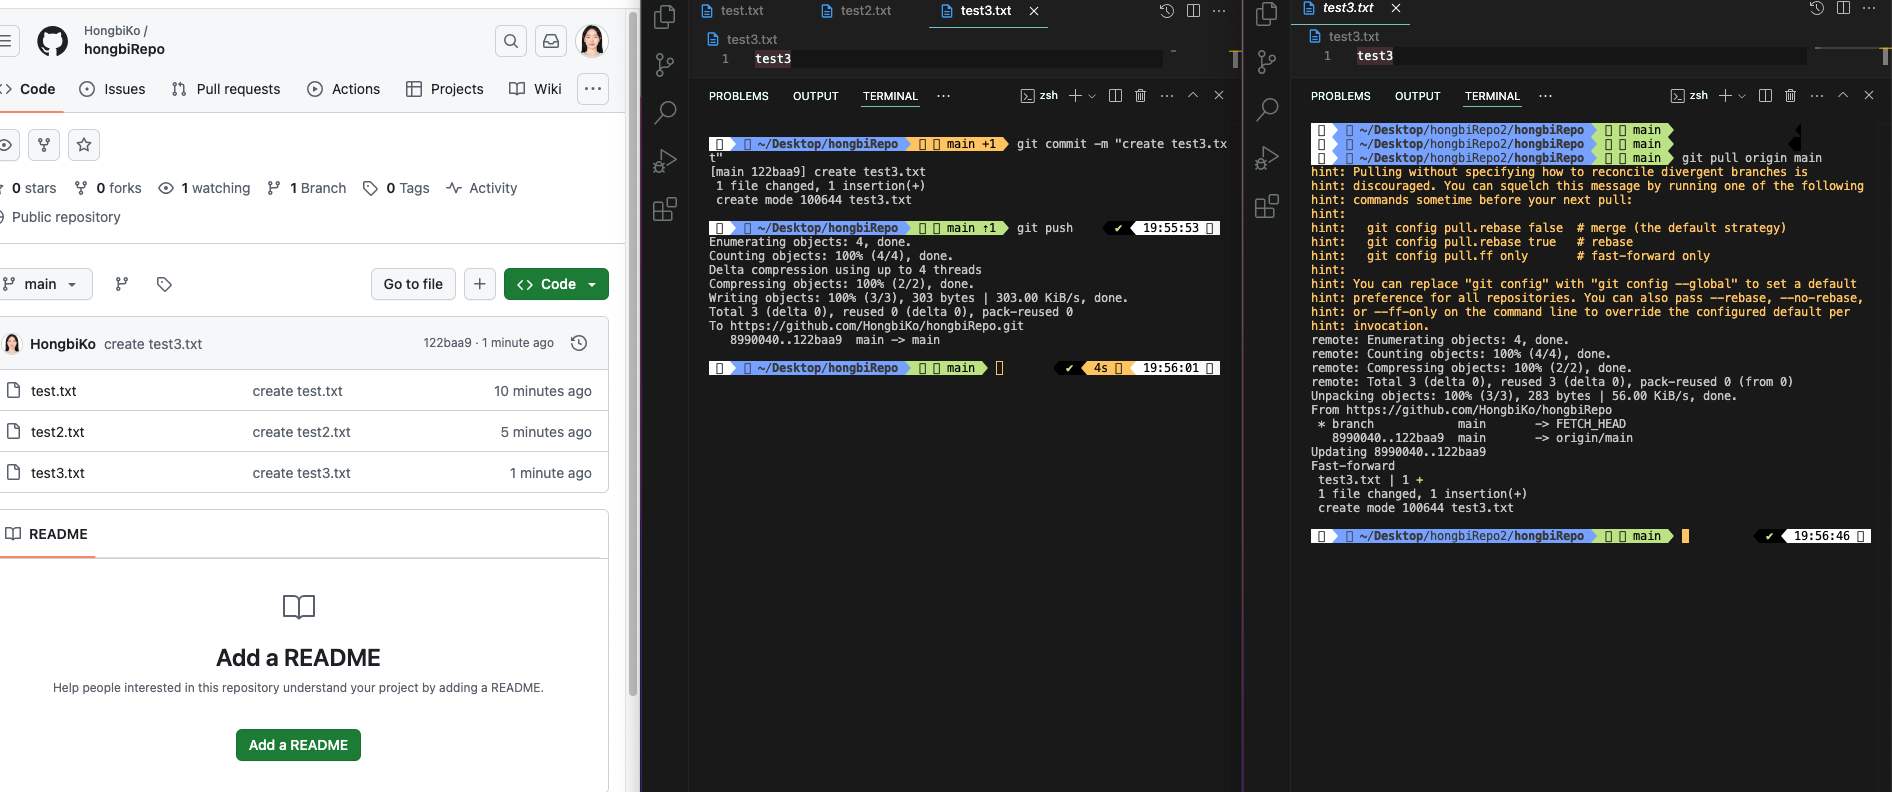This screenshot has height=792, width=1892.
Task: Open the Projects tab
Action: tap(445, 89)
